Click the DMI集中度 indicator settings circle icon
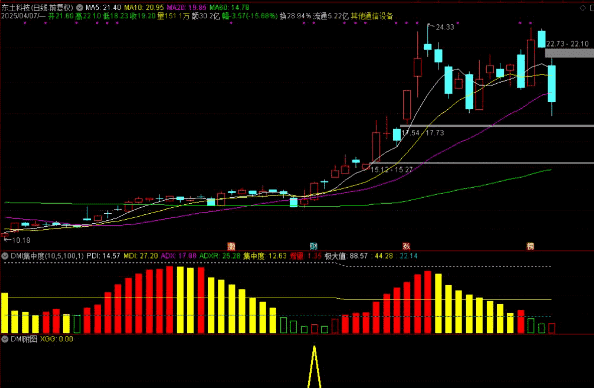The image size is (594, 388). click(x=5, y=256)
